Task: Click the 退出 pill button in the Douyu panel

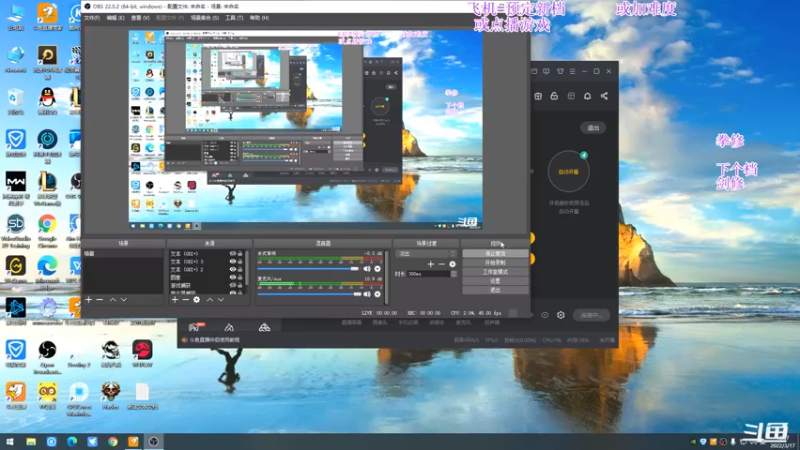Action: pyautogui.click(x=593, y=128)
